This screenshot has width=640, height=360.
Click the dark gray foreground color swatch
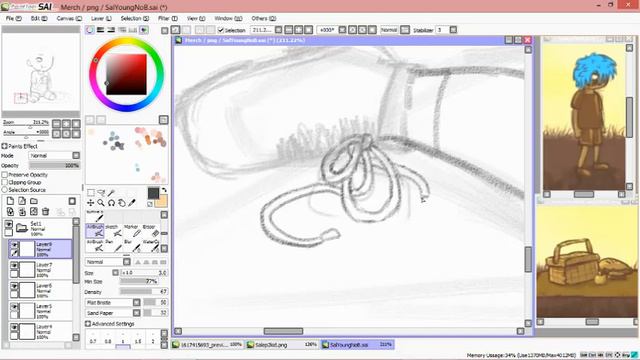tap(153, 193)
